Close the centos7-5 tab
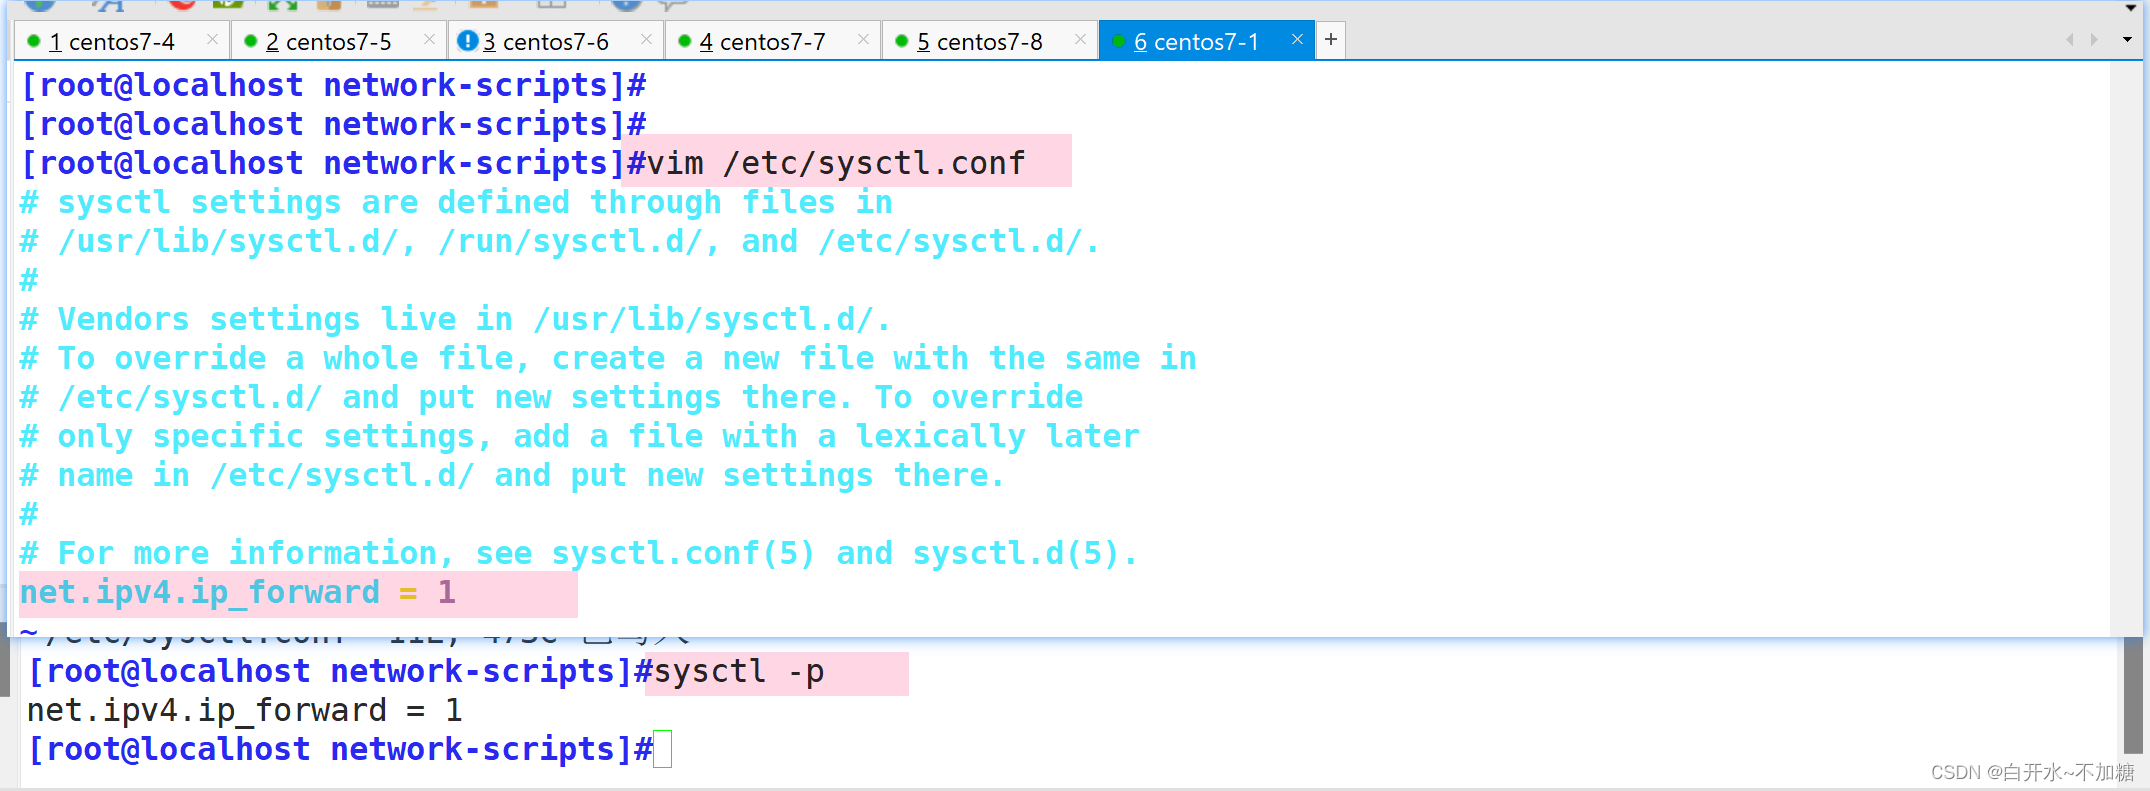 [429, 39]
